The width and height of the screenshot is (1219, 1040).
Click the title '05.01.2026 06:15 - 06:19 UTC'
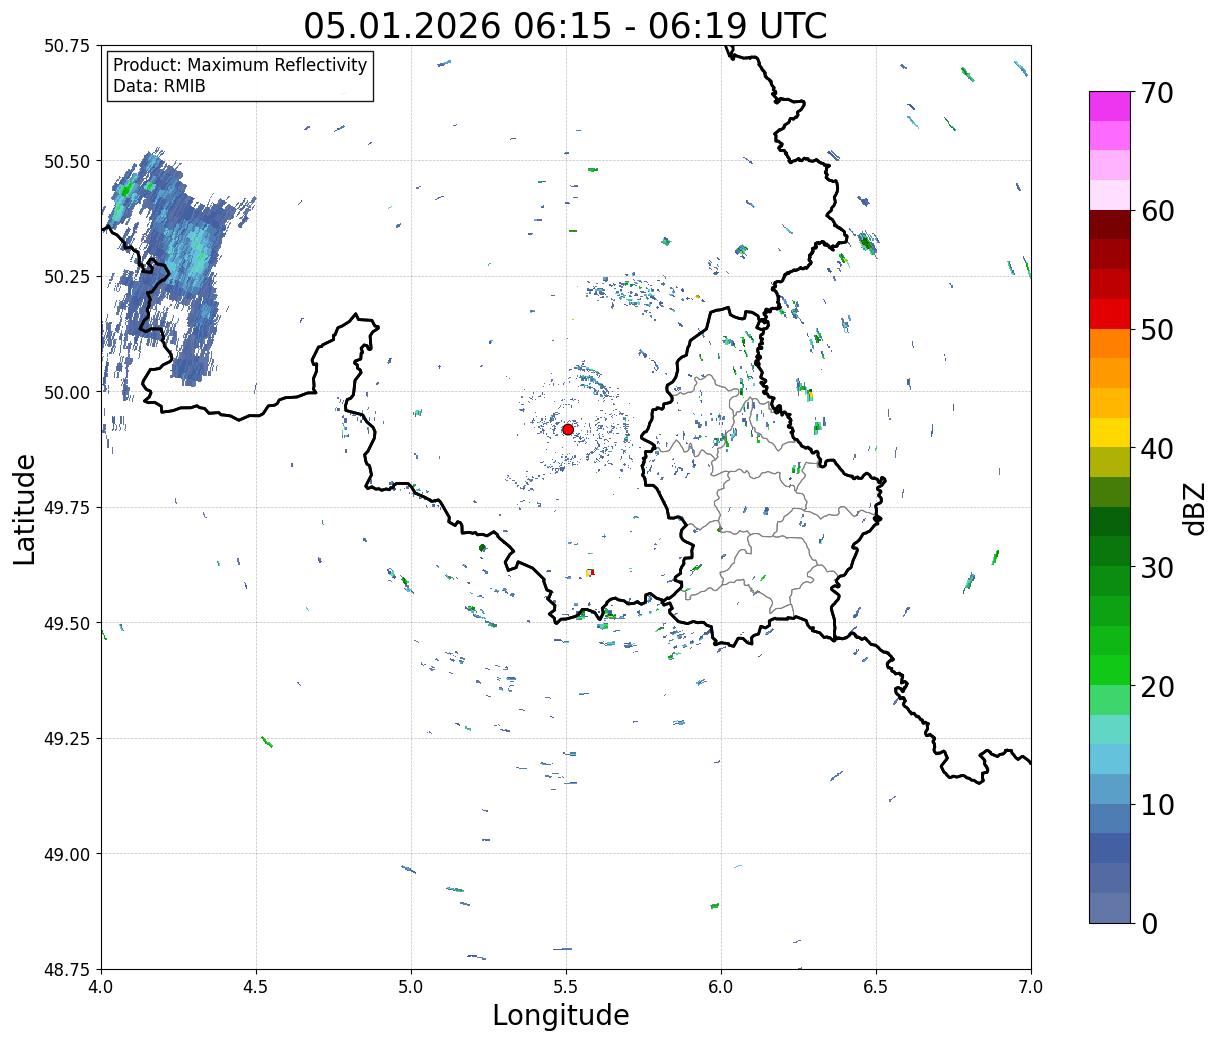tap(565, 25)
